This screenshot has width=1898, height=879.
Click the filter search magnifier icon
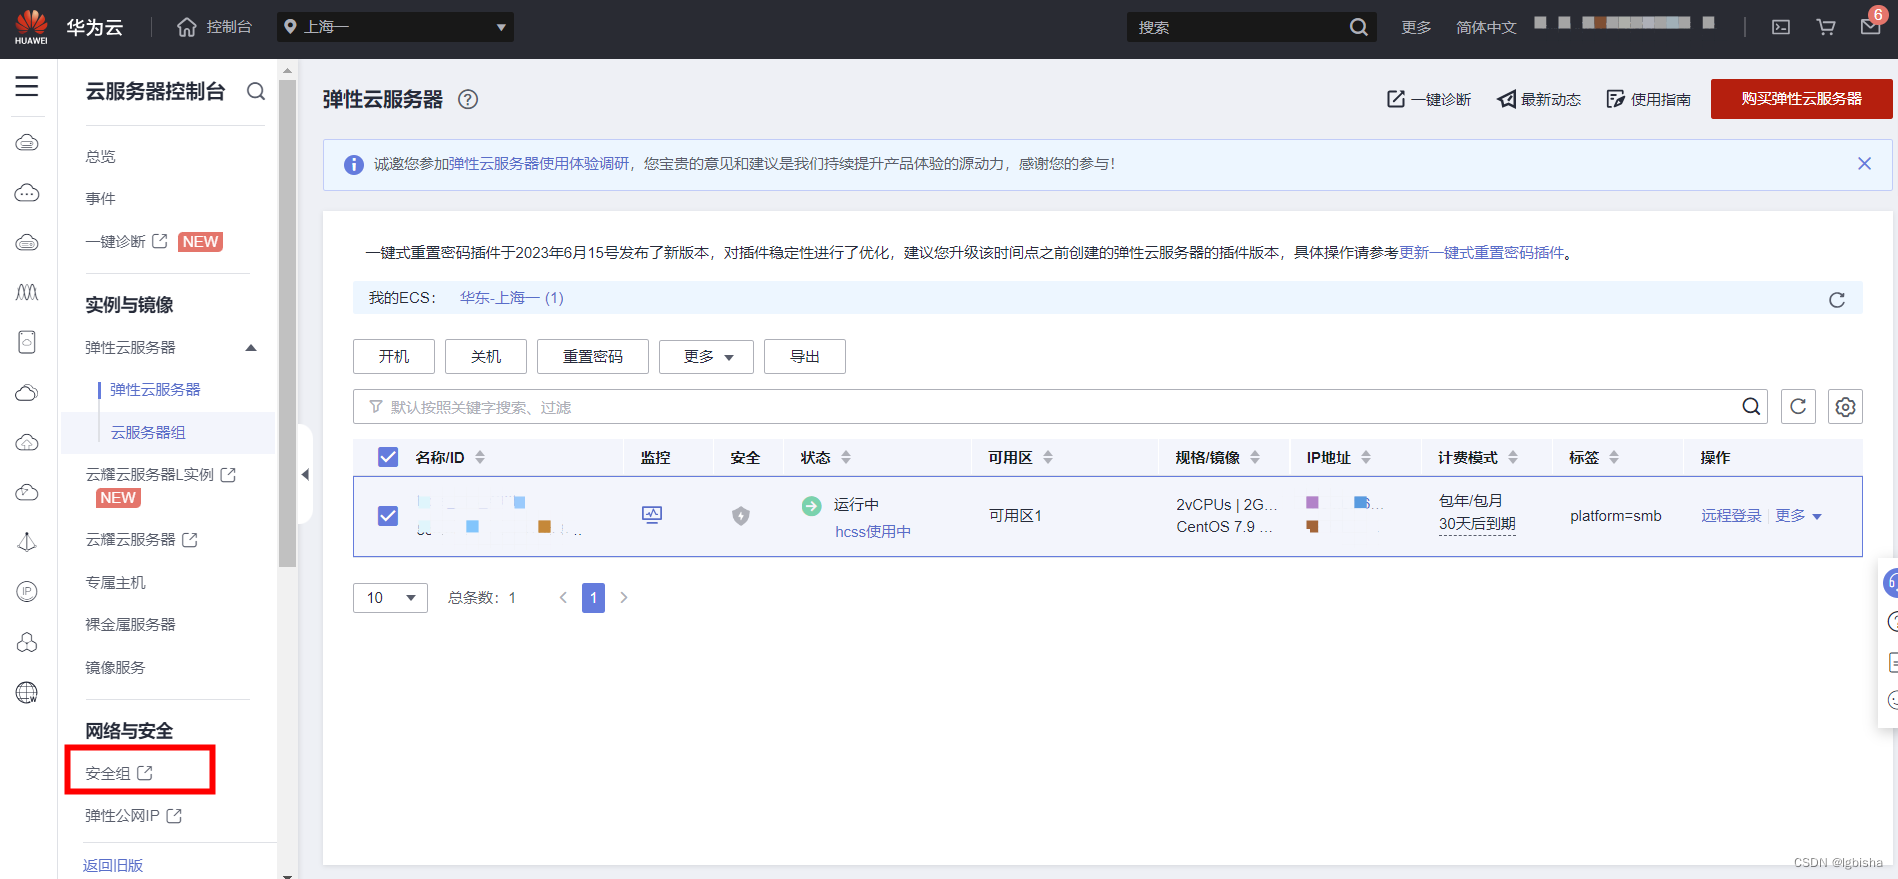tap(1751, 406)
